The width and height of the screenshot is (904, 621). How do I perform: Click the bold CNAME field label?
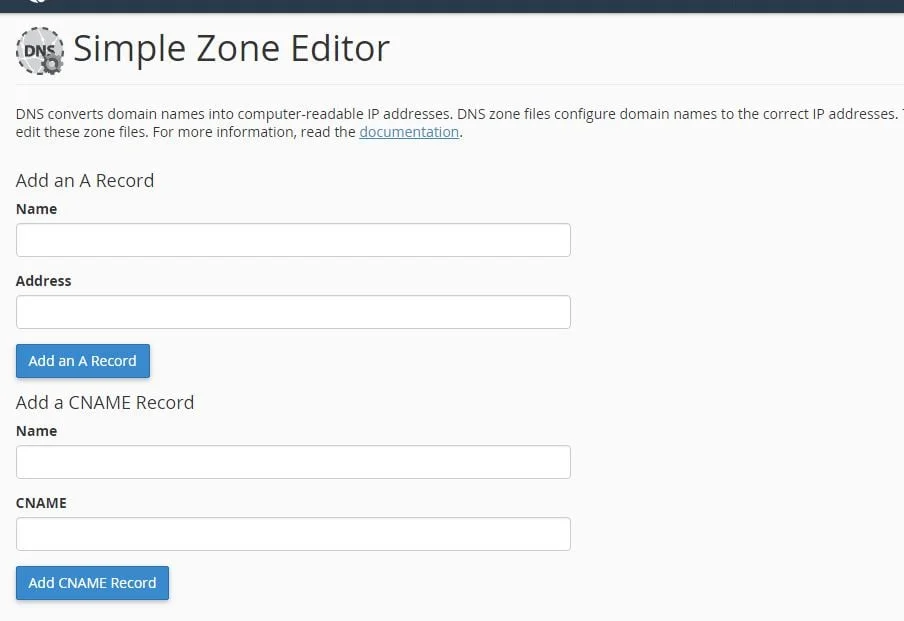click(42, 503)
